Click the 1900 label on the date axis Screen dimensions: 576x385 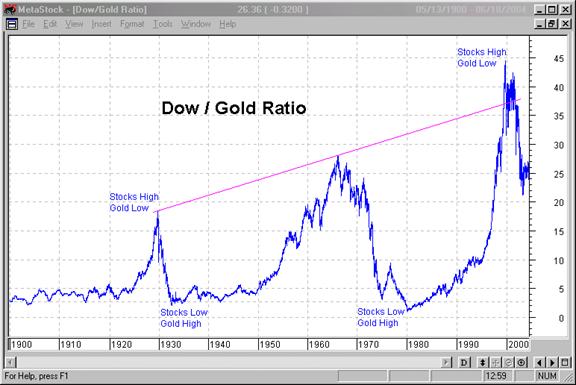point(21,345)
